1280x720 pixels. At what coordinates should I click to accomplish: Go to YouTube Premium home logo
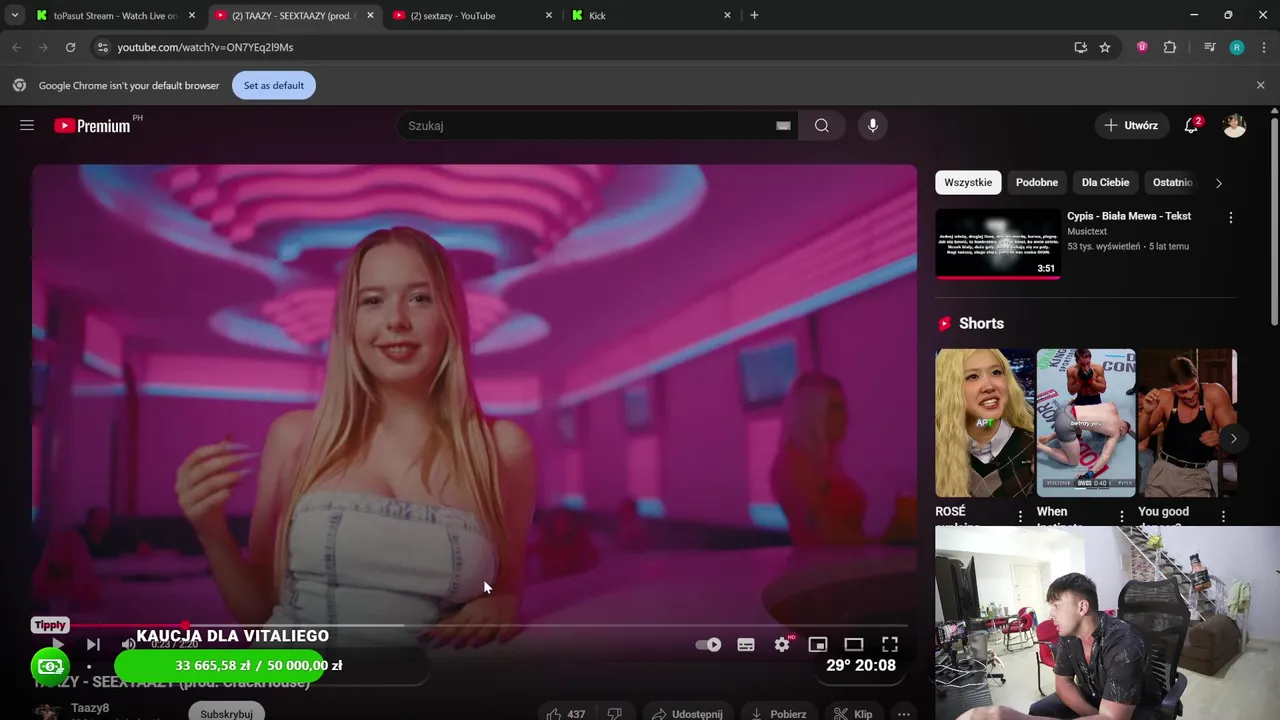pos(92,126)
